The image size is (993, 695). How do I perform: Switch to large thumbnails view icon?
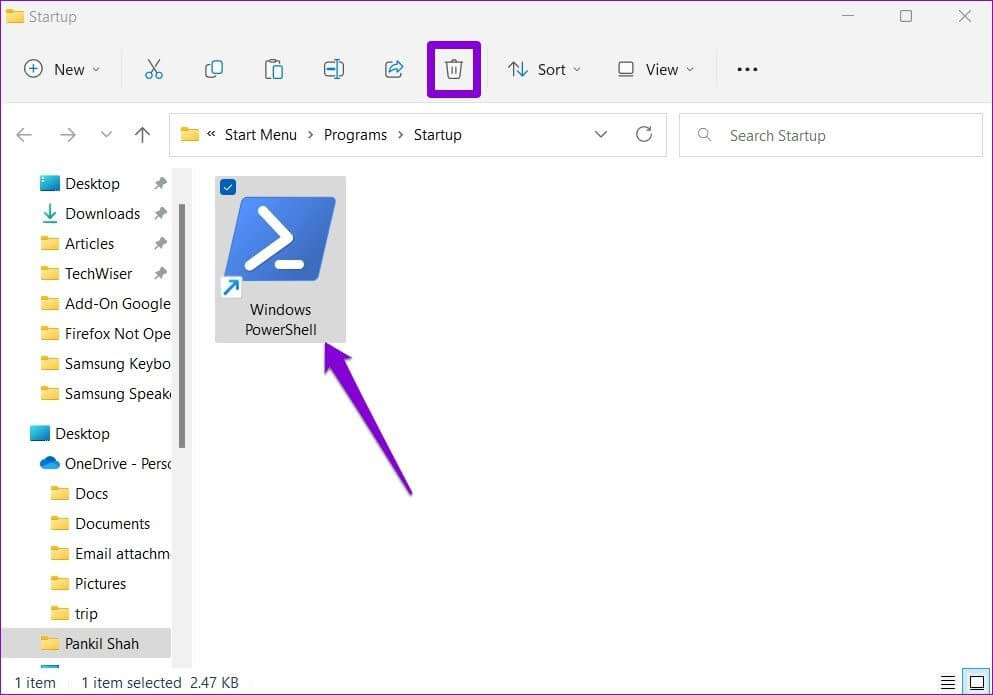click(x=977, y=682)
